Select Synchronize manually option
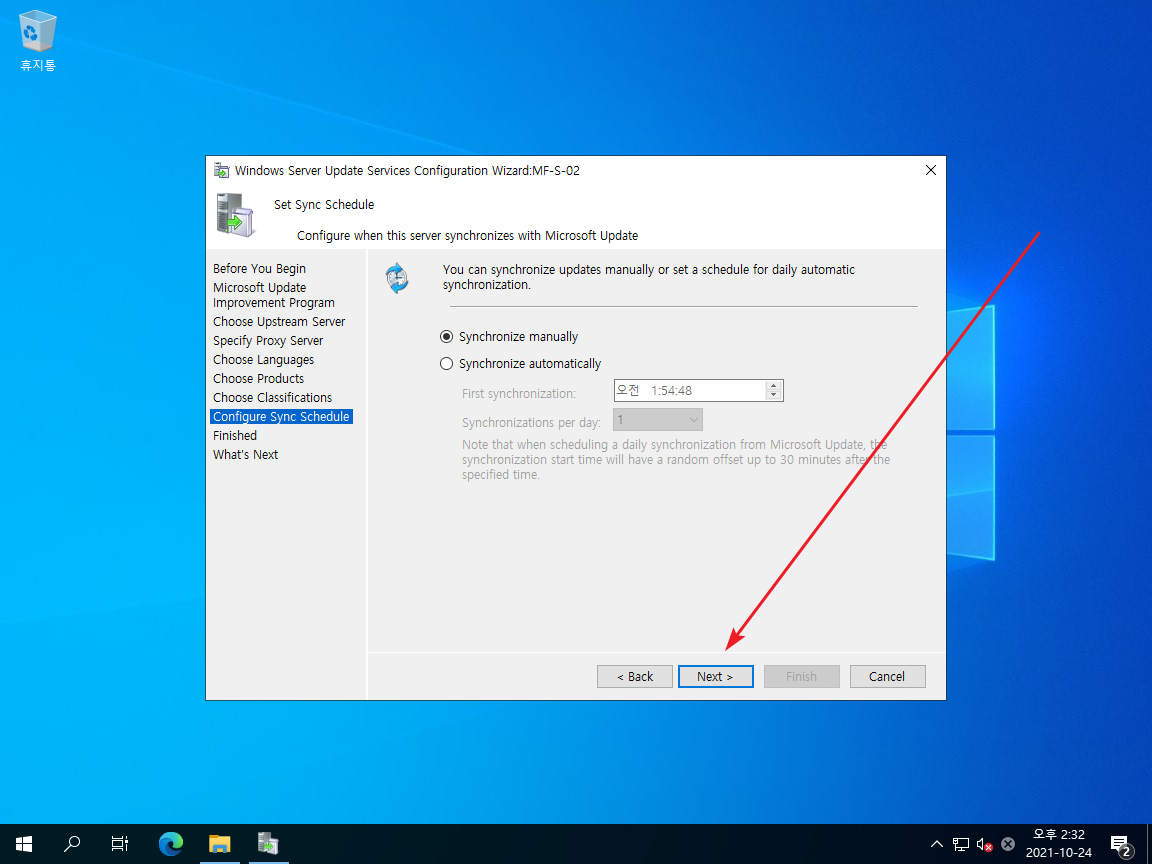This screenshot has width=1152, height=864. [509, 336]
